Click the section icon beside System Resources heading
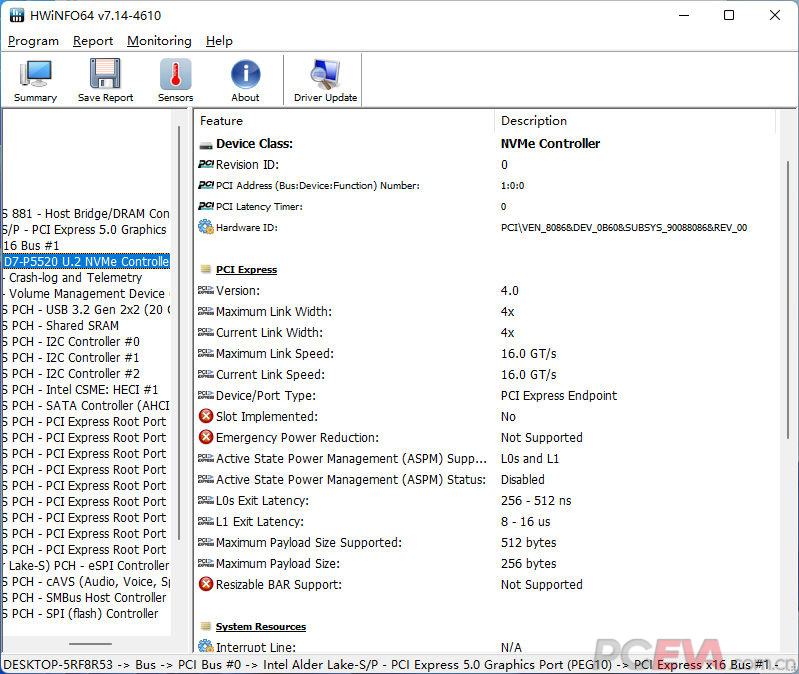799x674 pixels. pos(206,626)
